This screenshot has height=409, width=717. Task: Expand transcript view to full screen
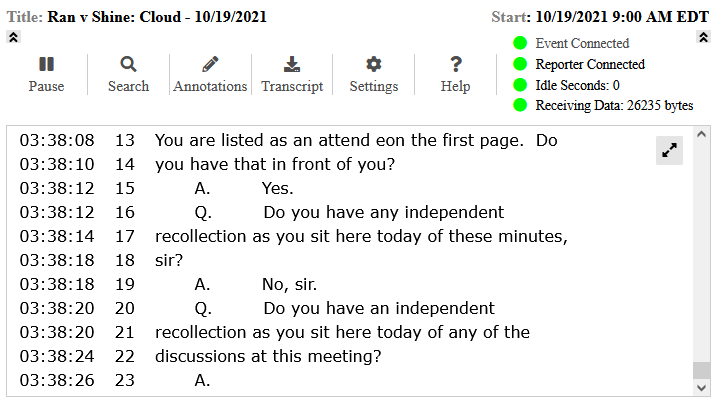669,150
